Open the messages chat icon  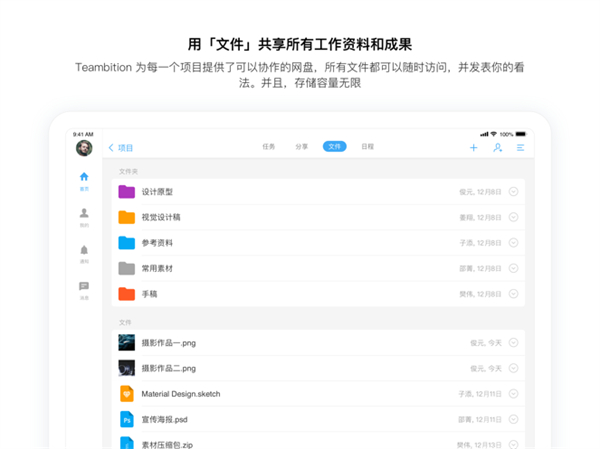point(84,286)
